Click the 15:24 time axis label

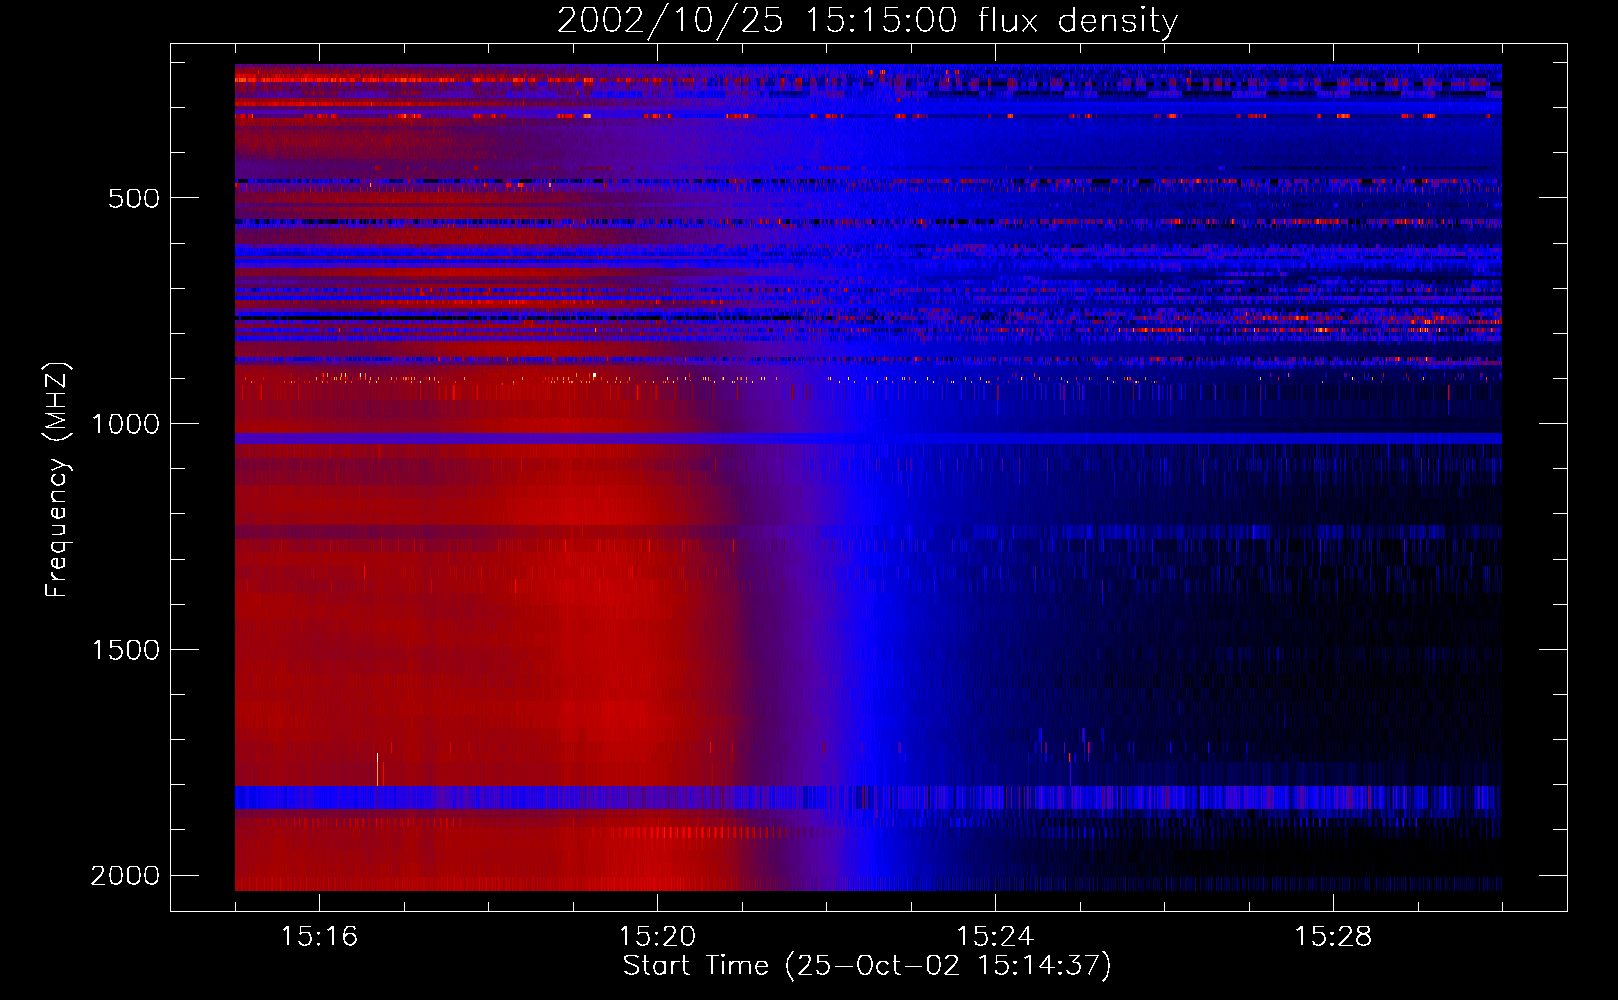coord(995,936)
